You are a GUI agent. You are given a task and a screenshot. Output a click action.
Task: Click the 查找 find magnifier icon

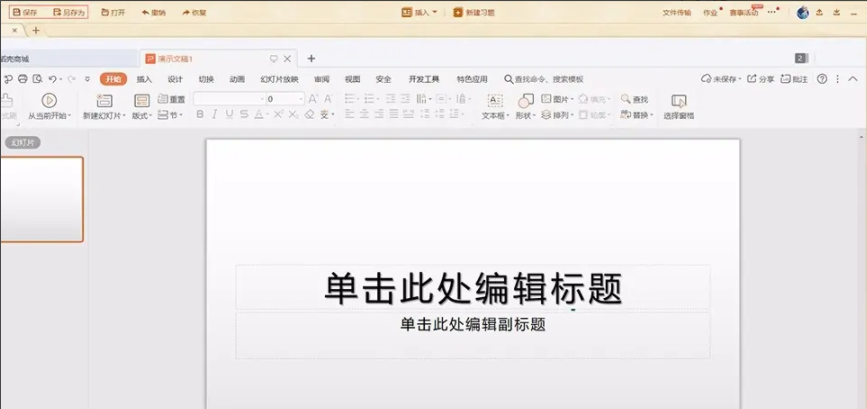626,99
